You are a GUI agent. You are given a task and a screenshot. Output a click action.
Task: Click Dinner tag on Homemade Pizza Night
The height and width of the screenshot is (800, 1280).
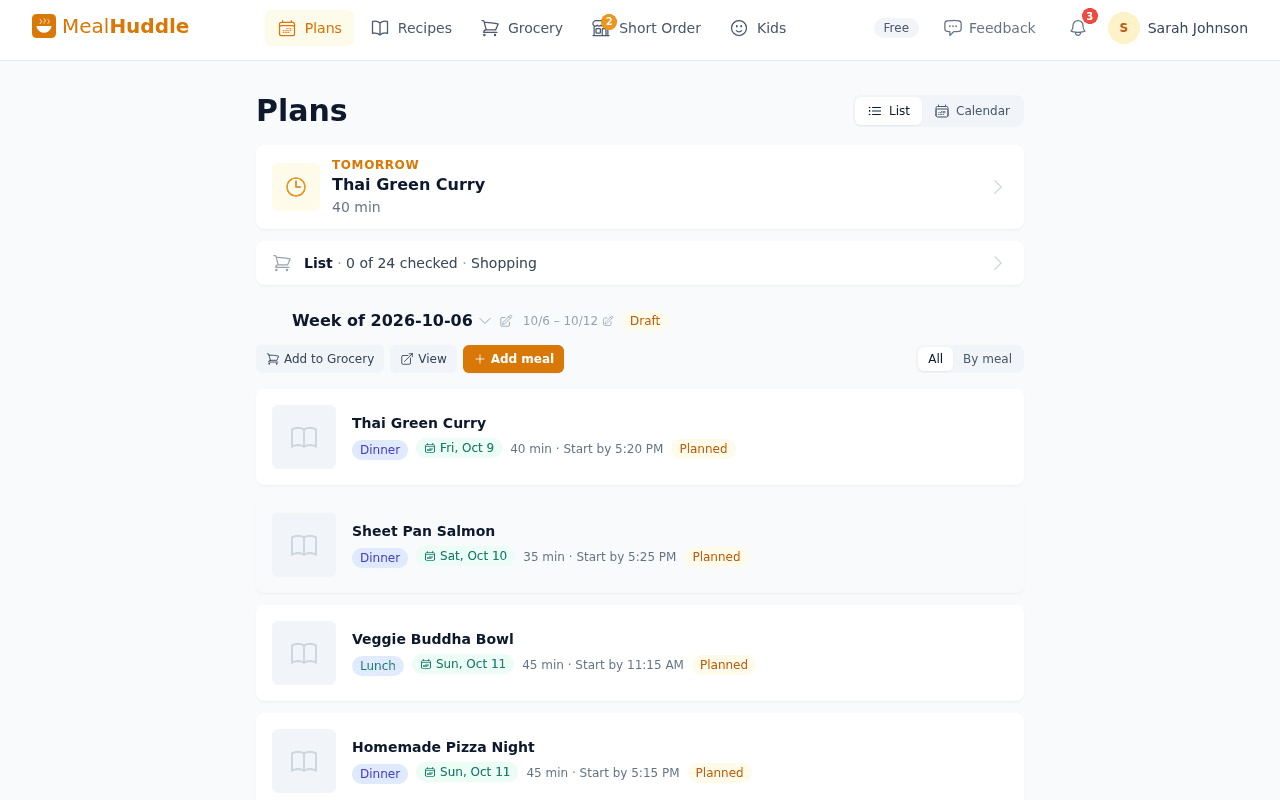tap(380, 774)
